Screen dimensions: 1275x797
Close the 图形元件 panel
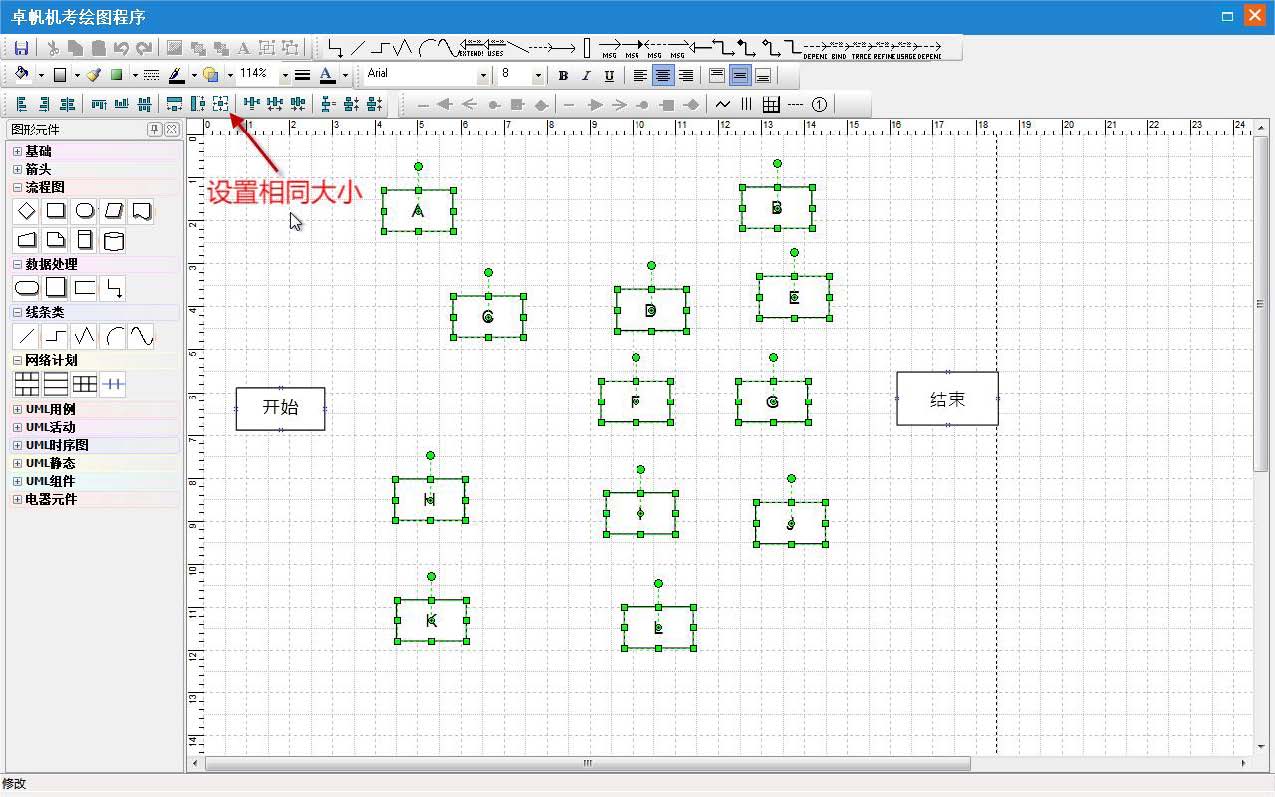(171, 129)
